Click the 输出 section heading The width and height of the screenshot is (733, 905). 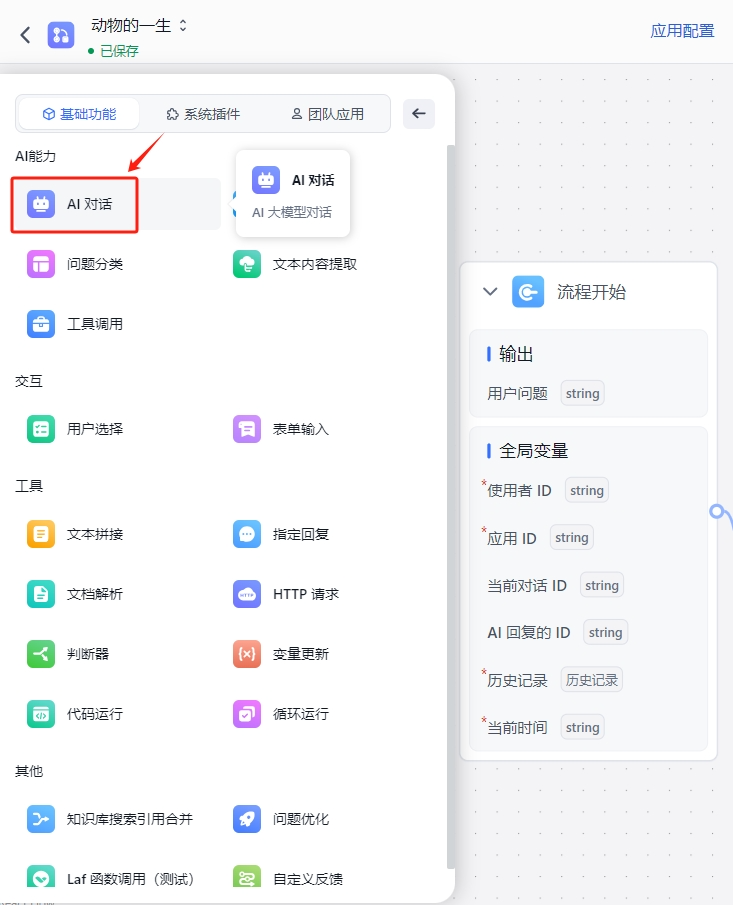[517, 354]
